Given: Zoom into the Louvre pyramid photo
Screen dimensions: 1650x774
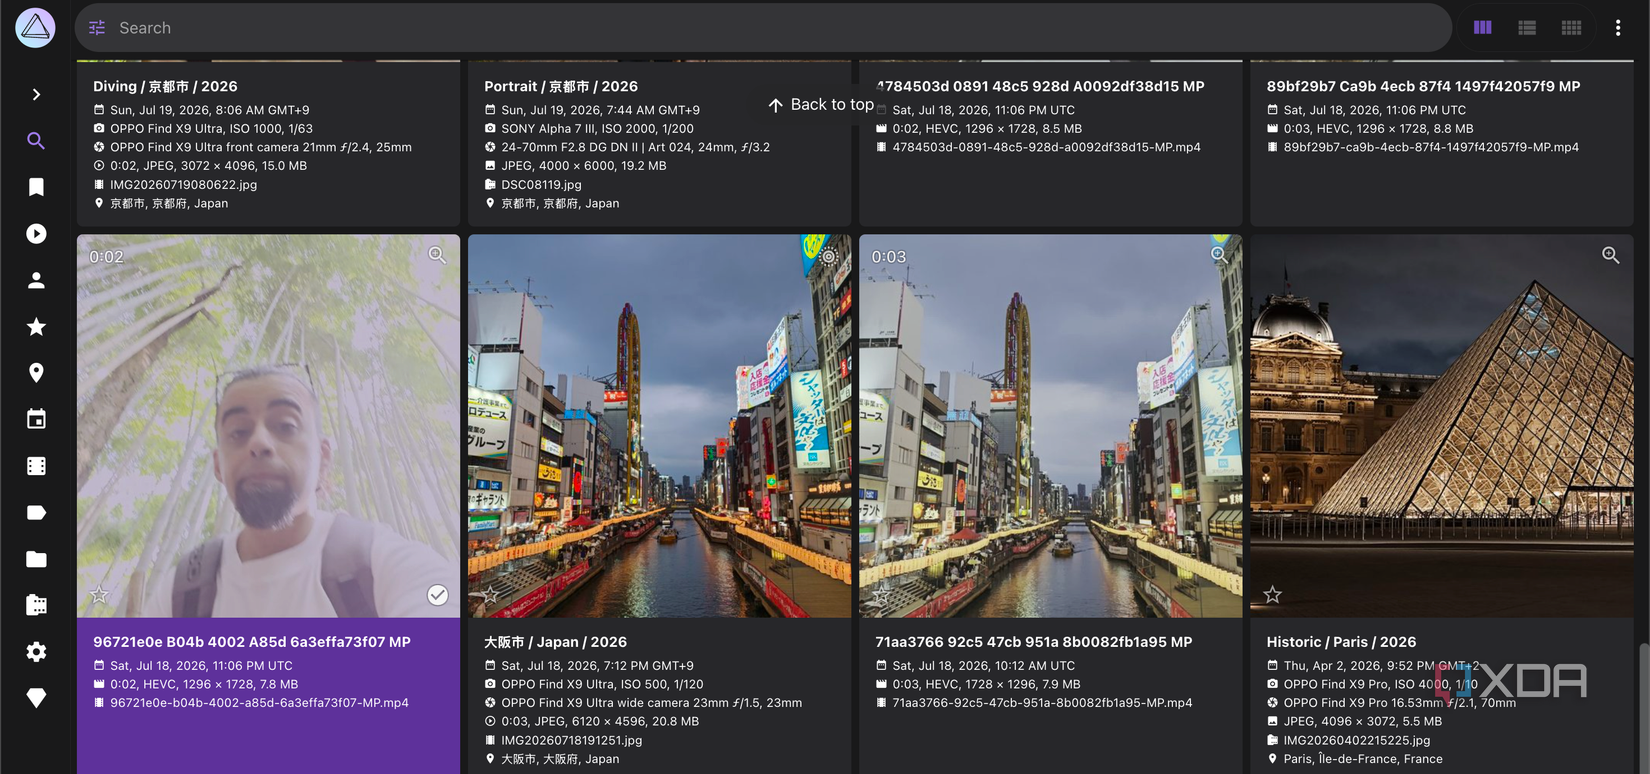Looking at the screenshot, I should point(1610,255).
